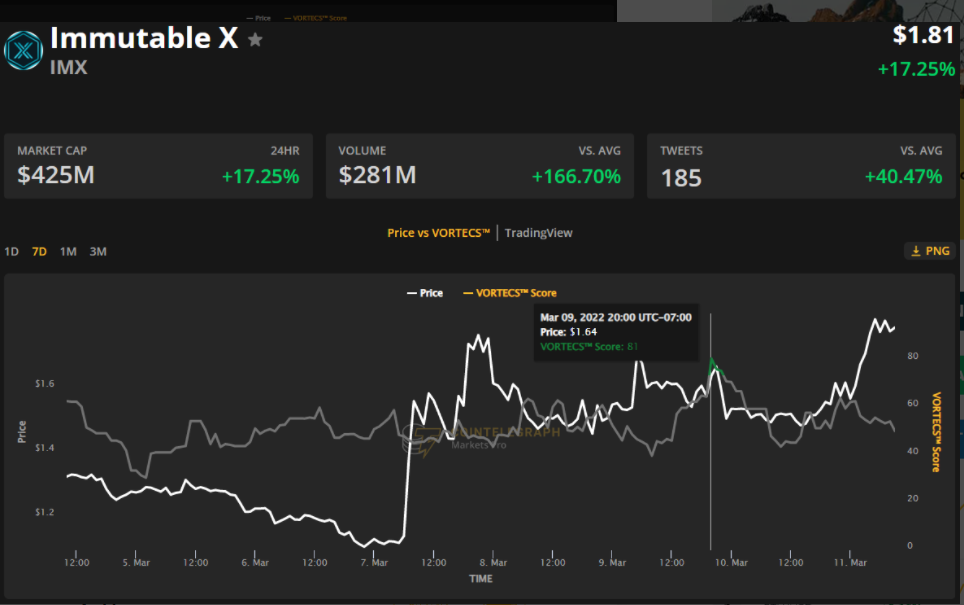This screenshot has width=964, height=605.
Task: Click the tooltip Price: $1.64 line
Action: point(569,332)
